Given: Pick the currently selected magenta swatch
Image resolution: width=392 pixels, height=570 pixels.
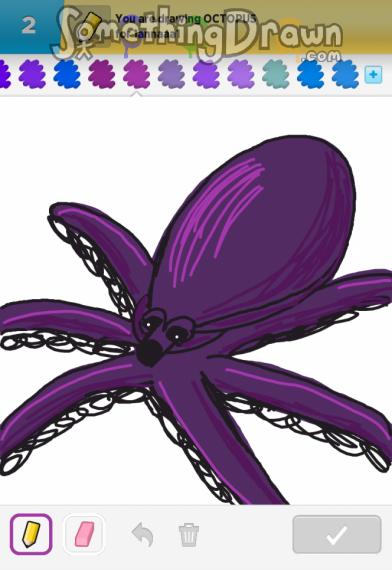Looking at the screenshot, I should [136, 74].
